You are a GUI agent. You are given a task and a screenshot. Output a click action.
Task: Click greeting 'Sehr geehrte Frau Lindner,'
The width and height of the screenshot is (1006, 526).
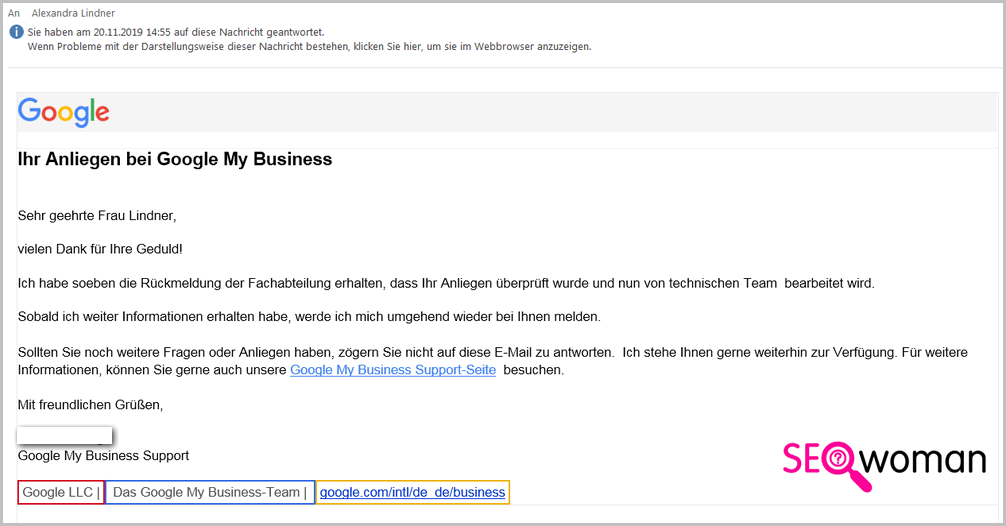[x=97, y=216]
